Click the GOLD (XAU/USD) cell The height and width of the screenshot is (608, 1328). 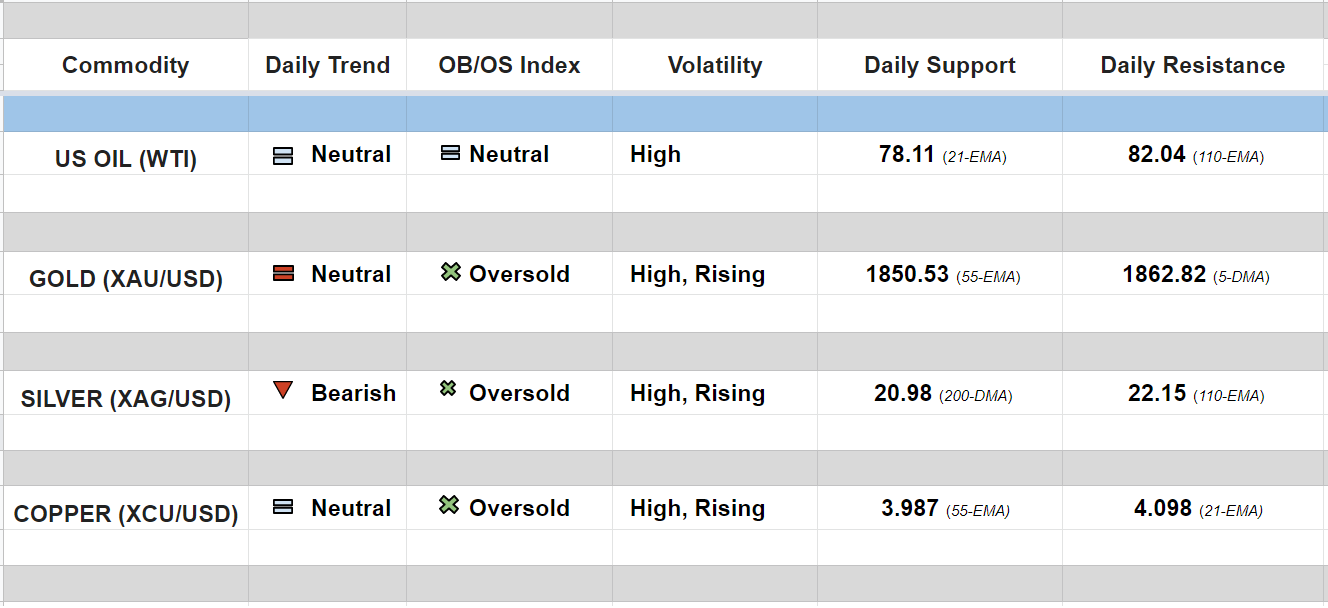point(125,279)
